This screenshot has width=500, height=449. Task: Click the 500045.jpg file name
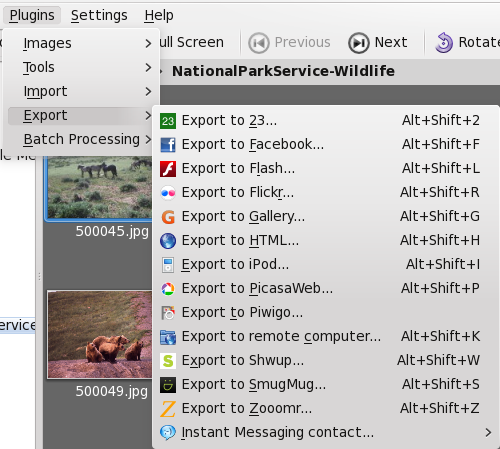112,231
